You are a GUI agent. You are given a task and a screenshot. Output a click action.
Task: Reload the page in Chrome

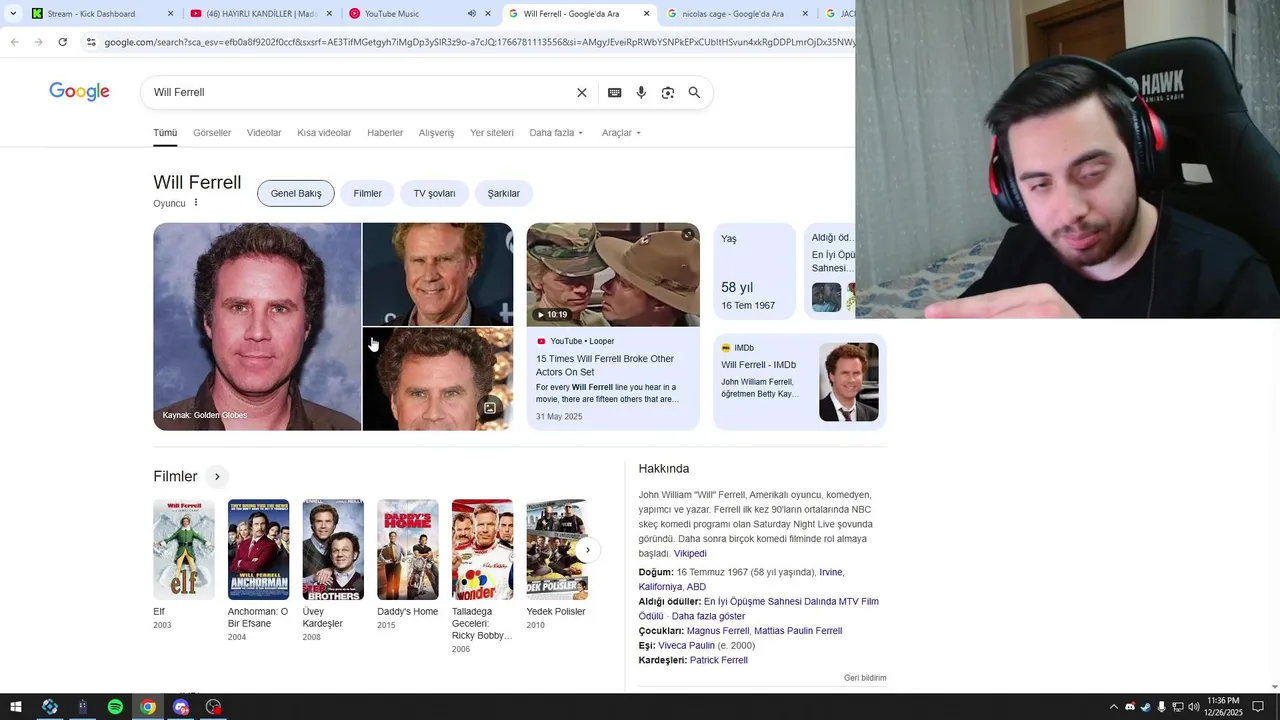click(x=62, y=42)
